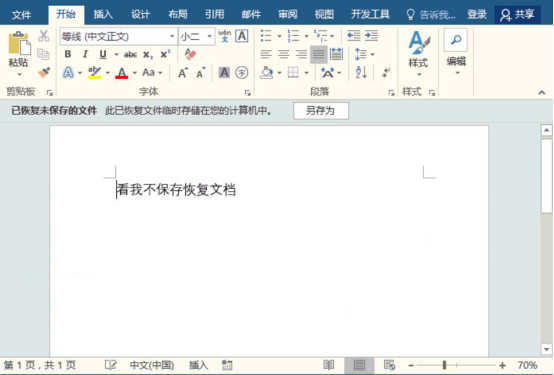Image resolution: width=554 pixels, height=375 pixels.
Task: Center align the text
Action: (283, 54)
